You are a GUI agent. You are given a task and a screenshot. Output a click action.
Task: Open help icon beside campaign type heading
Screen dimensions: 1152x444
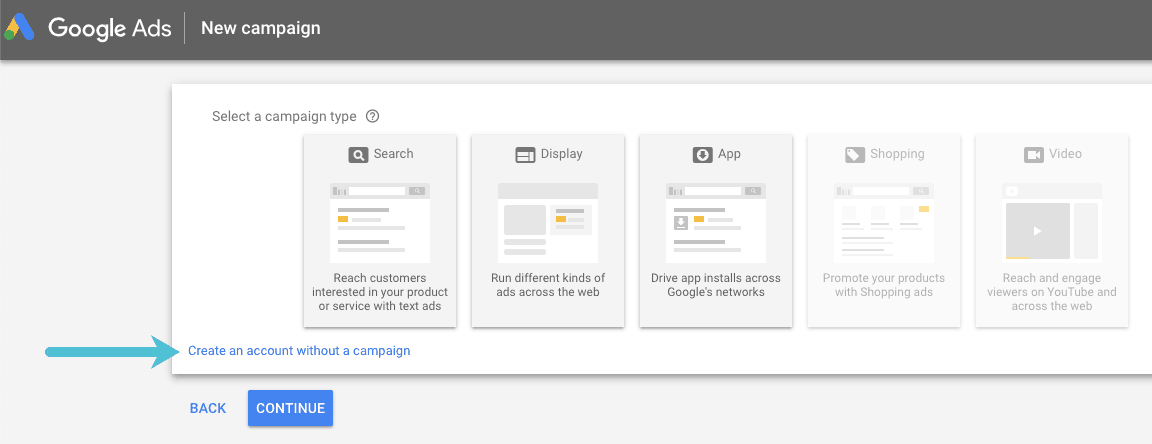[372, 116]
